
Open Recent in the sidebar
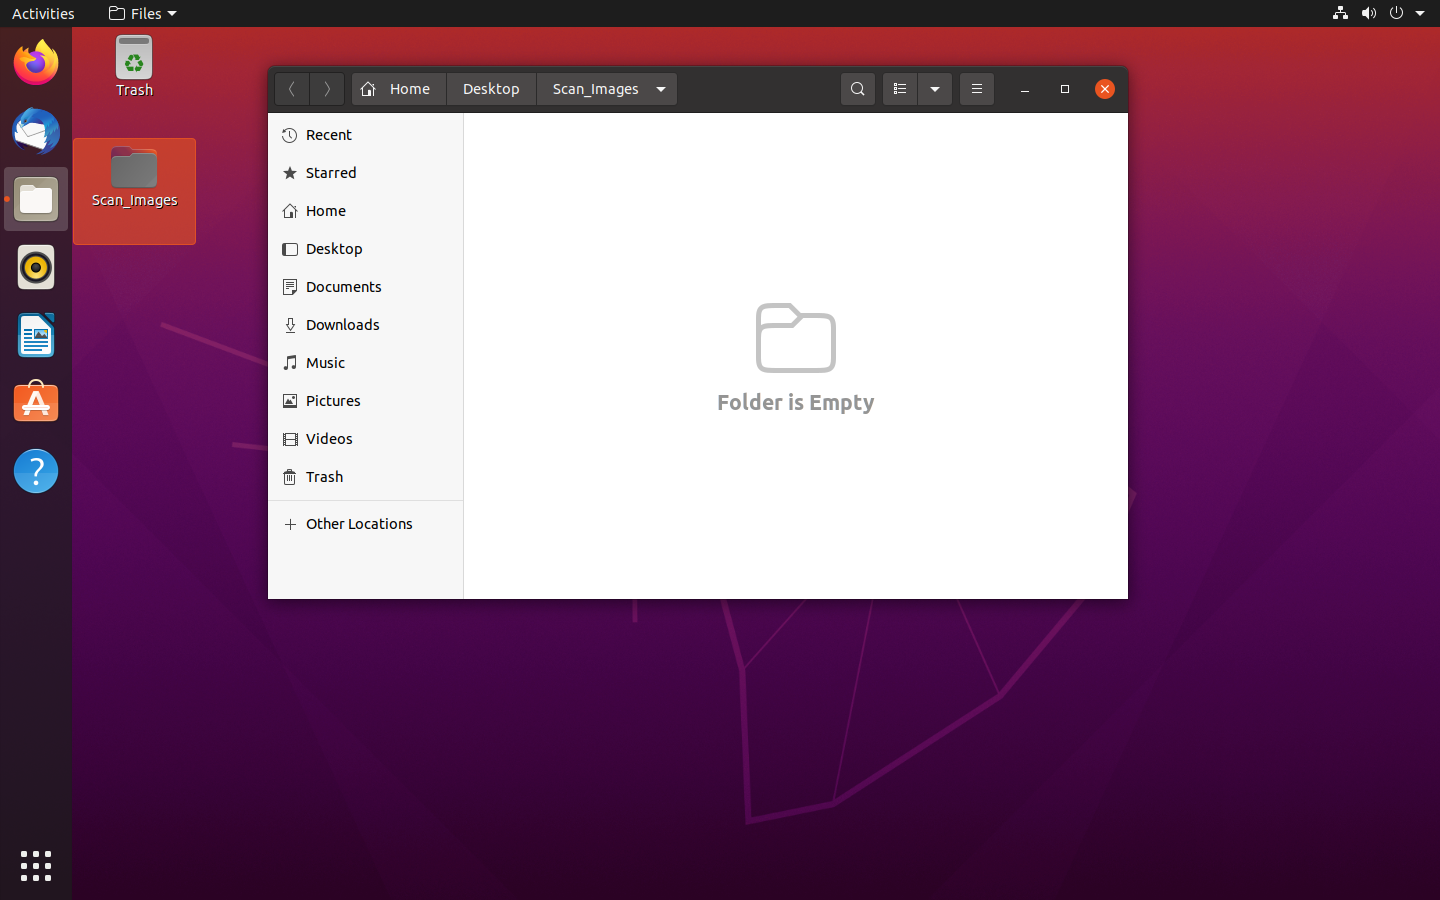pos(329,135)
